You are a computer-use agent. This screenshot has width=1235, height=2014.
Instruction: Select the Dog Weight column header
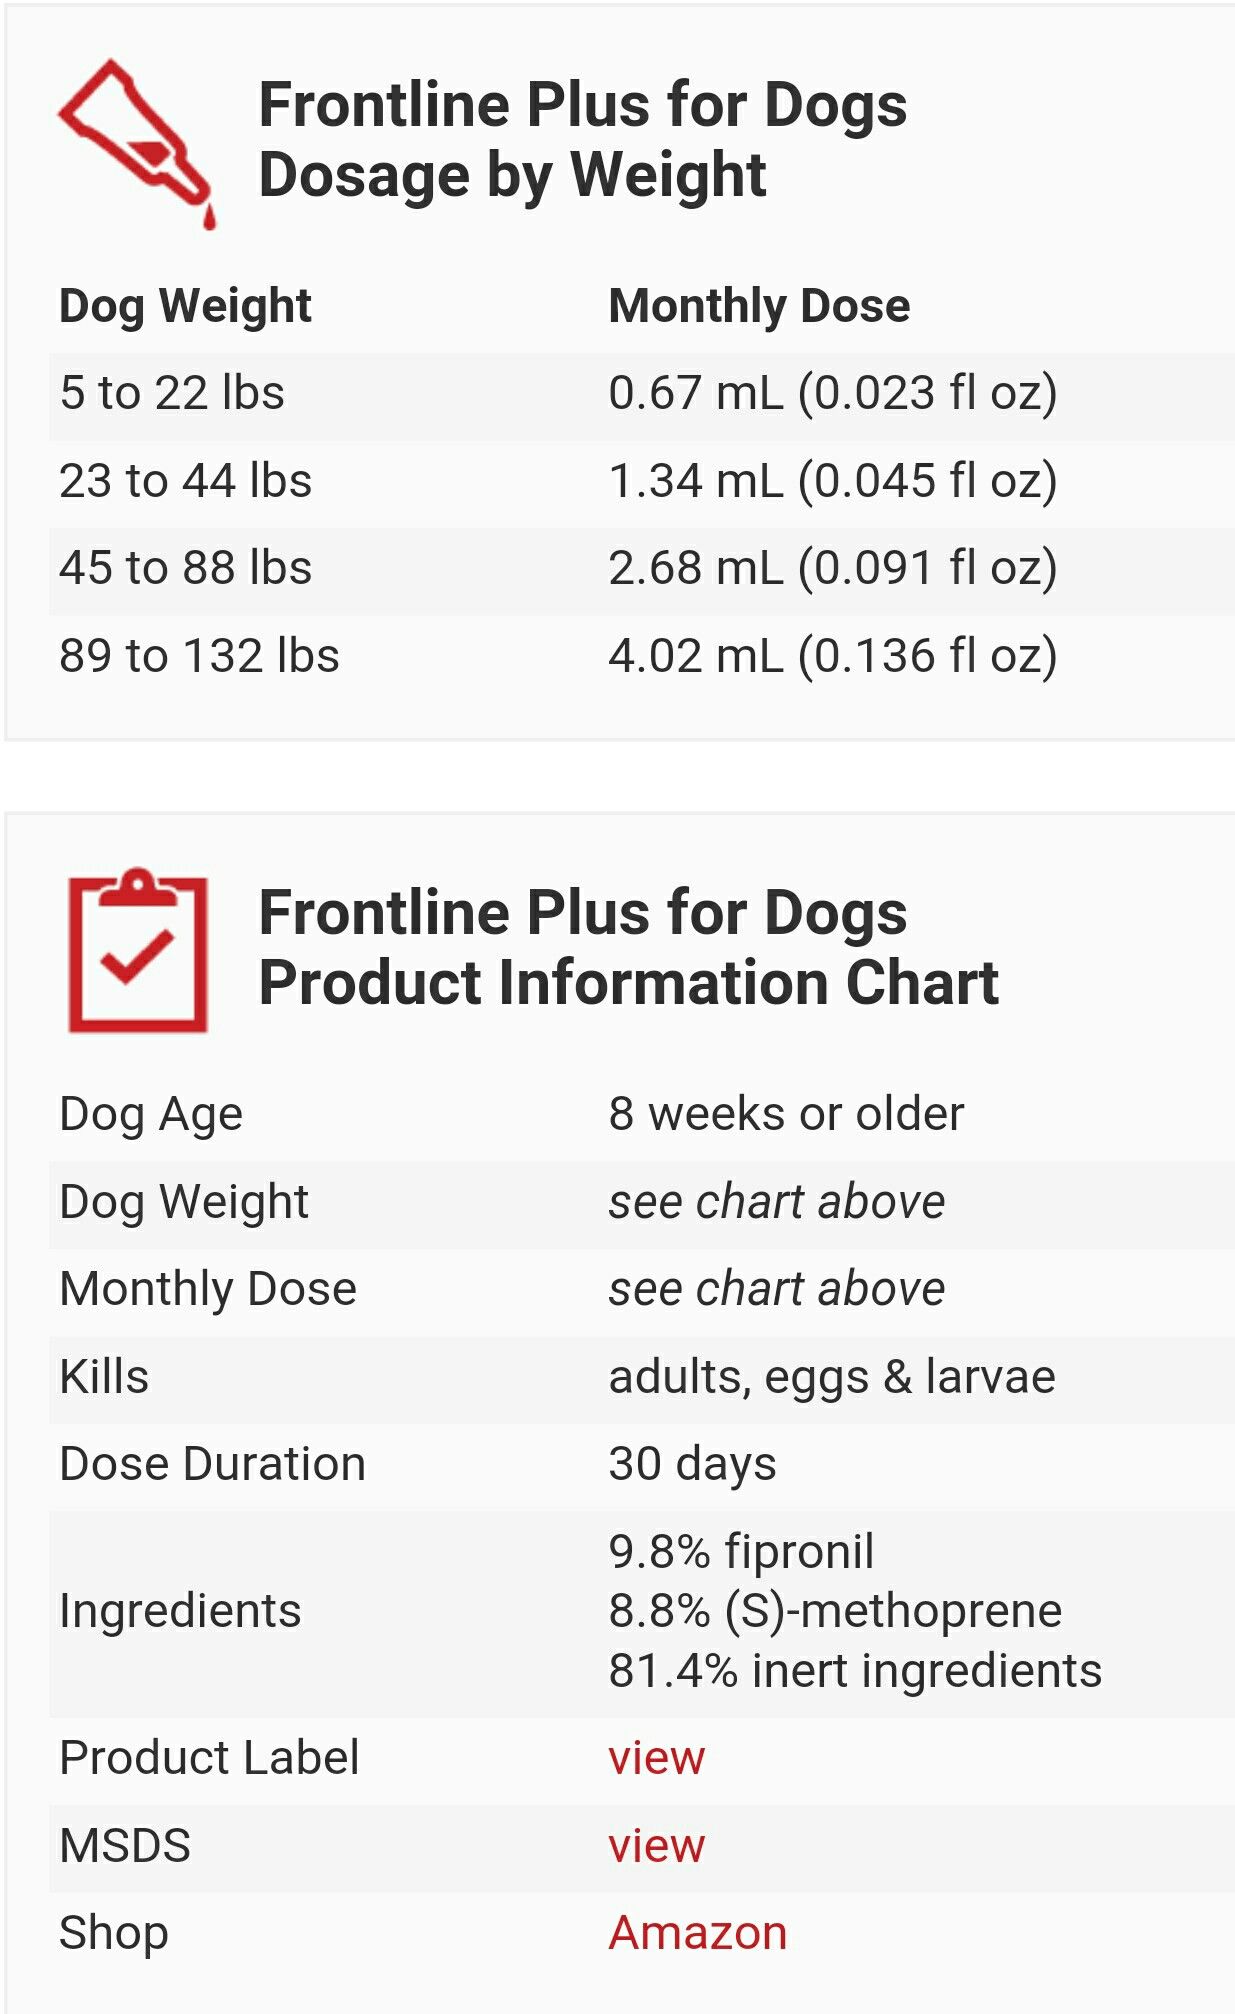click(185, 305)
